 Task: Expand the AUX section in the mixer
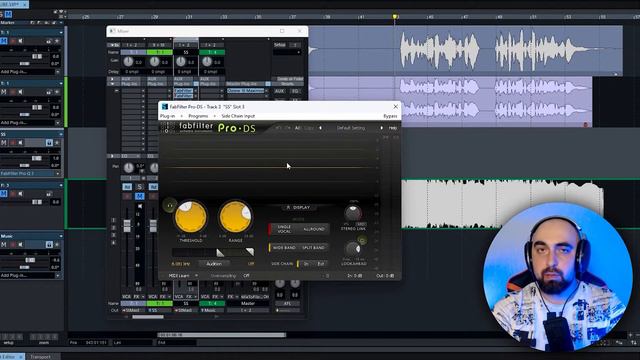pyautogui.click(x=112, y=79)
